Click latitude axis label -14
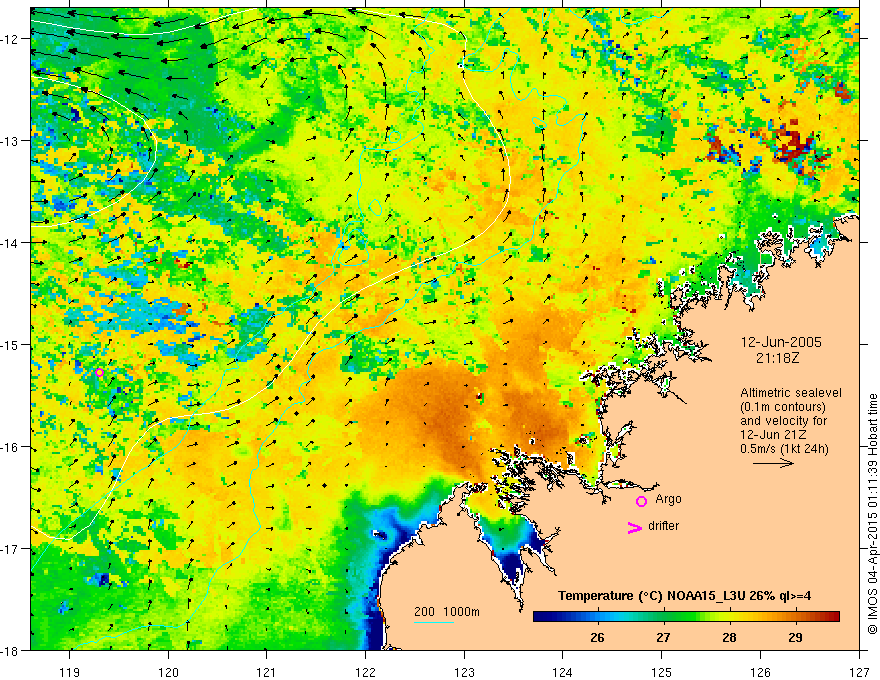 click(11, 242)
